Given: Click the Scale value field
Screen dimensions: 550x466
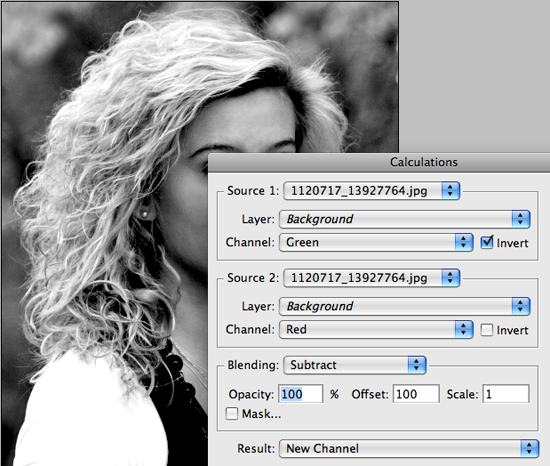Looking at the screenshot, I should [506, 394].
